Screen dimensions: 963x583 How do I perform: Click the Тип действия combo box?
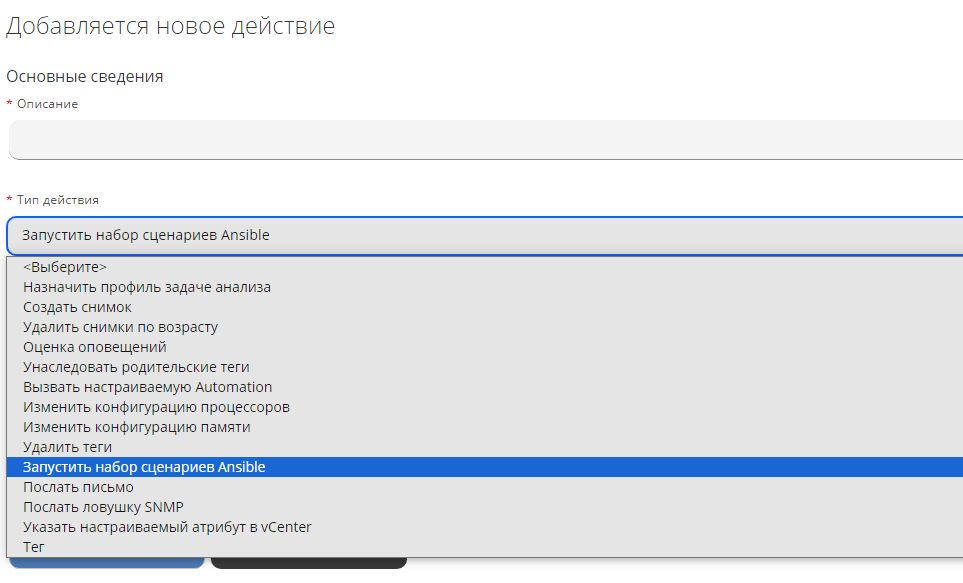pyautogui.click(x=486, y=236)
